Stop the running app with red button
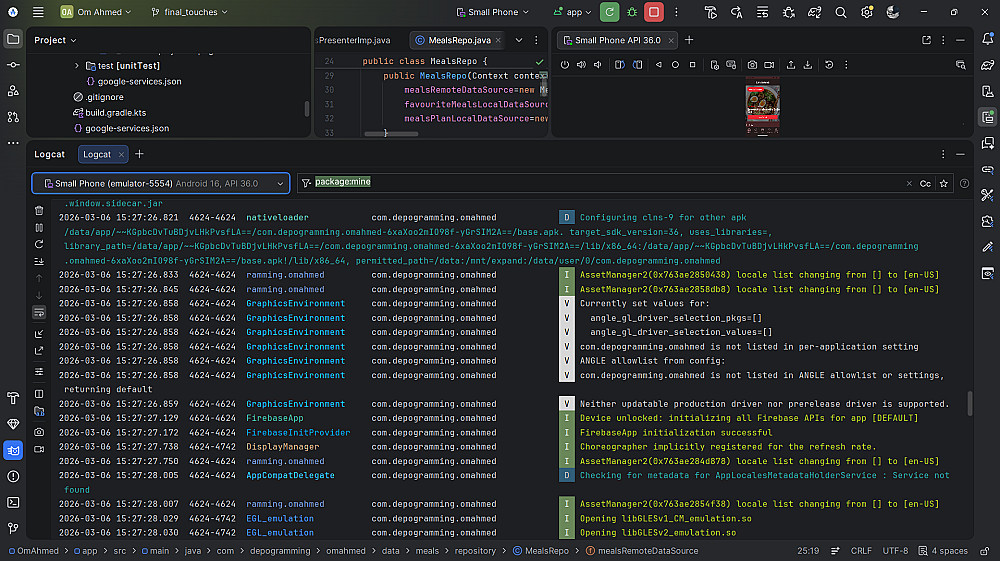The width and height of the screenshot is (1000, 561). 654,12
